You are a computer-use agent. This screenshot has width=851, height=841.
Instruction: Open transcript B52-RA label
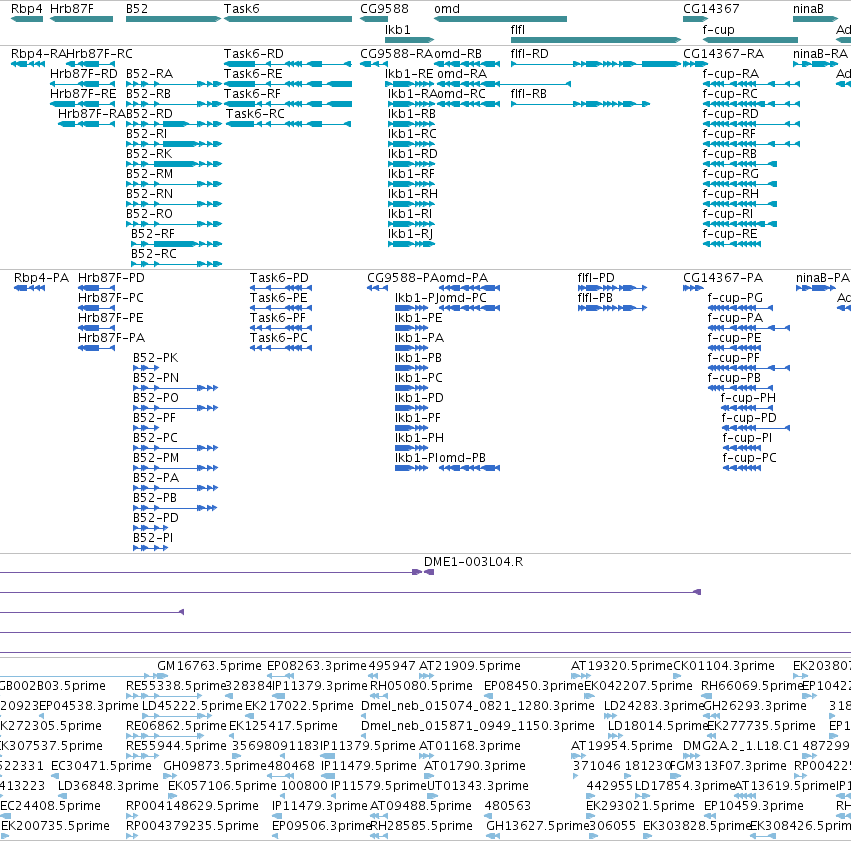click(149, 74)
